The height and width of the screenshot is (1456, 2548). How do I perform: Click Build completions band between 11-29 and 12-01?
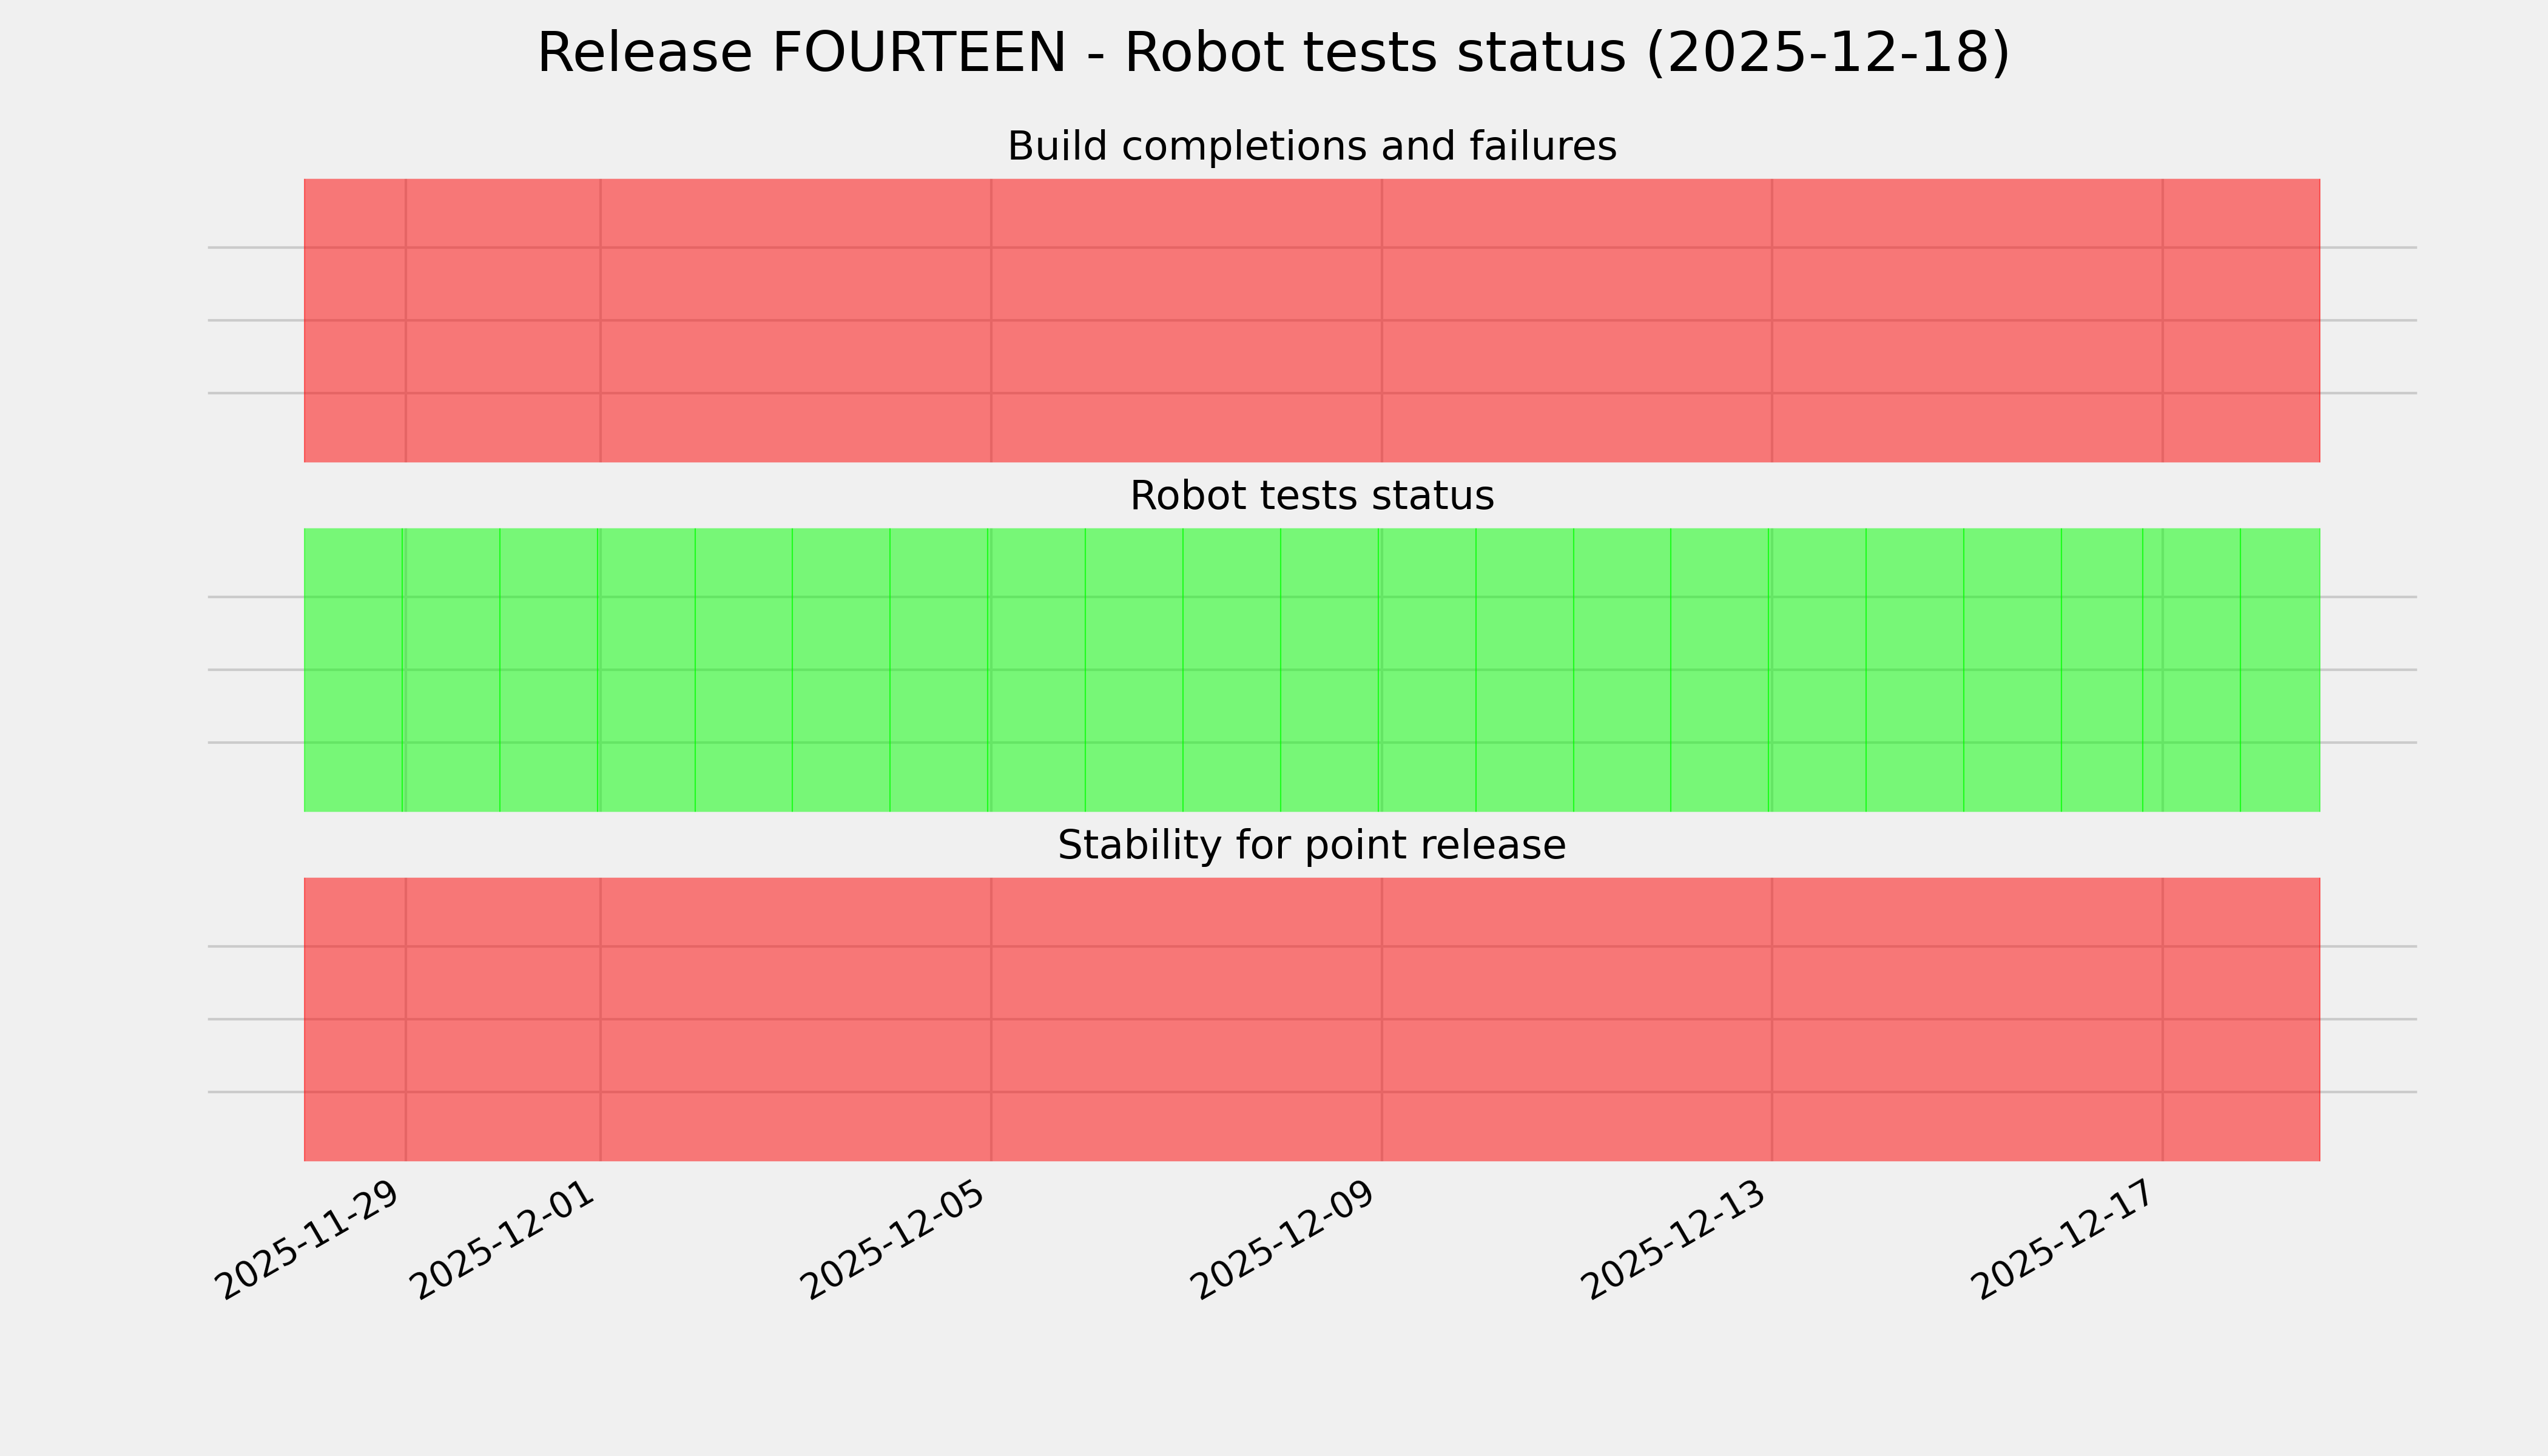tap(503, 320)
